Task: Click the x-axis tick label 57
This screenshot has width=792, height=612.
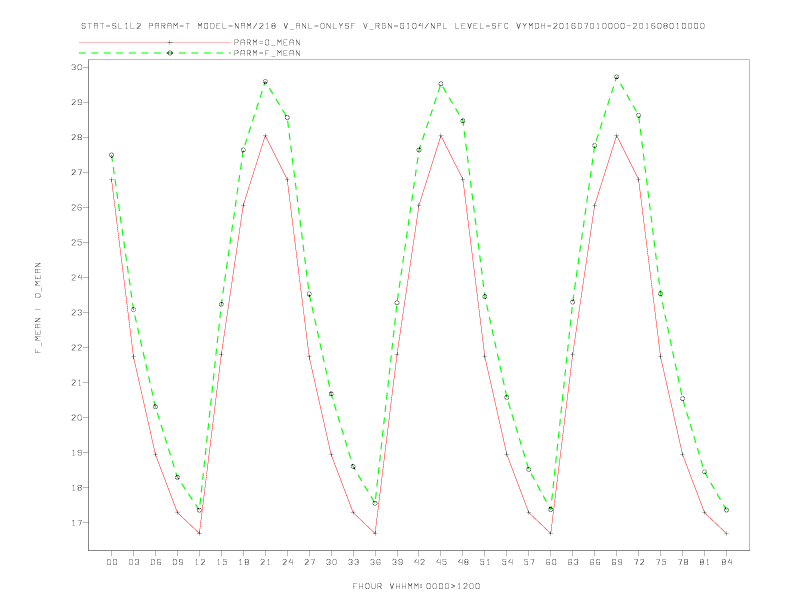Action: 529,562
